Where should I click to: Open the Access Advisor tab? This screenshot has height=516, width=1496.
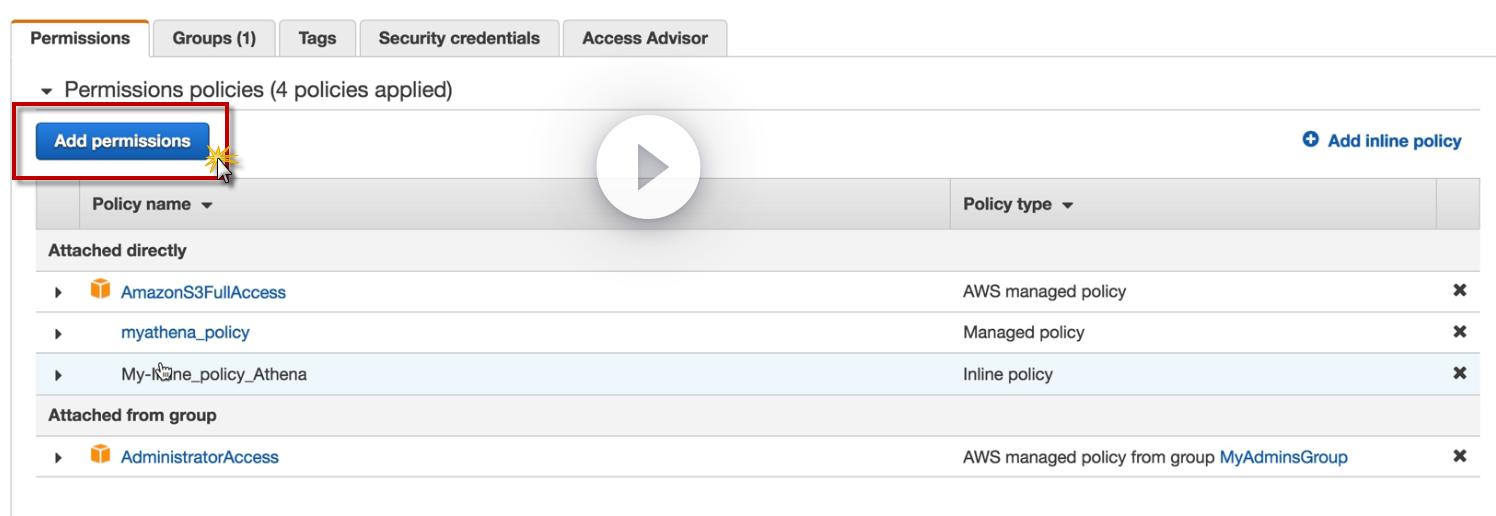pyautogui.click(x=644, y=38)
